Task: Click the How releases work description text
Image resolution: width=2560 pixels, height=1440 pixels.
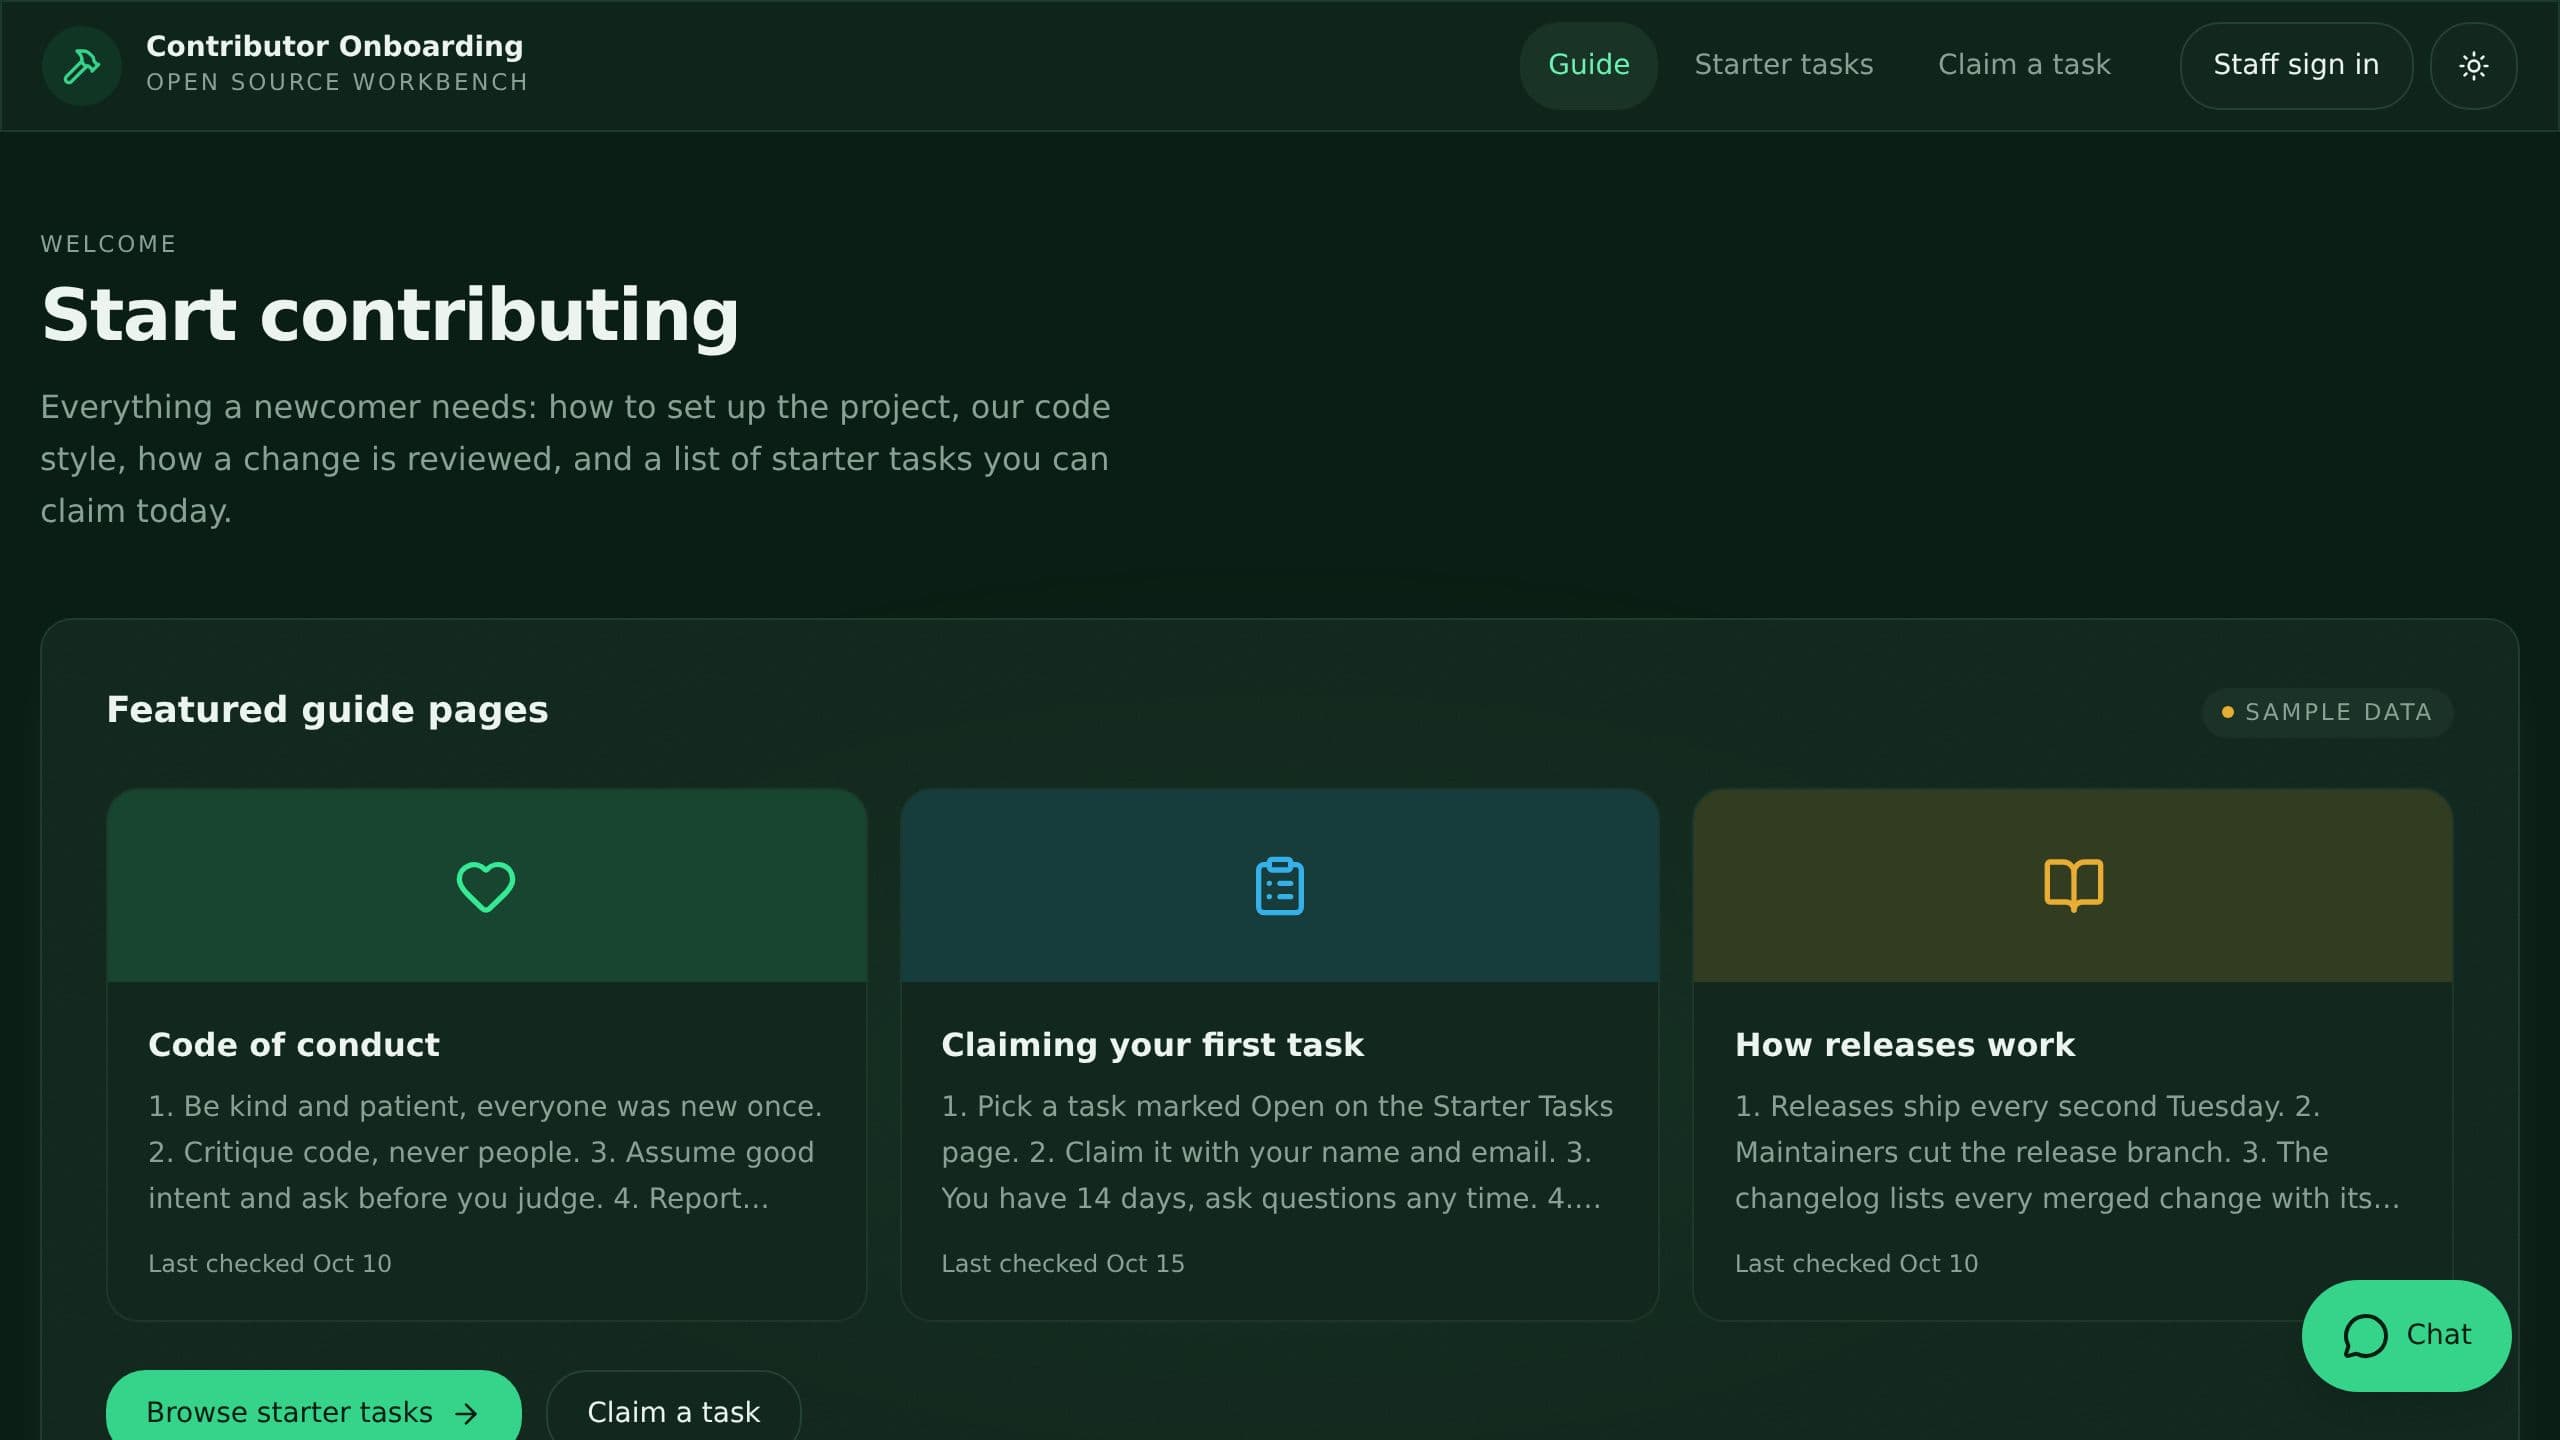Action: (x=2067, y=1152)
